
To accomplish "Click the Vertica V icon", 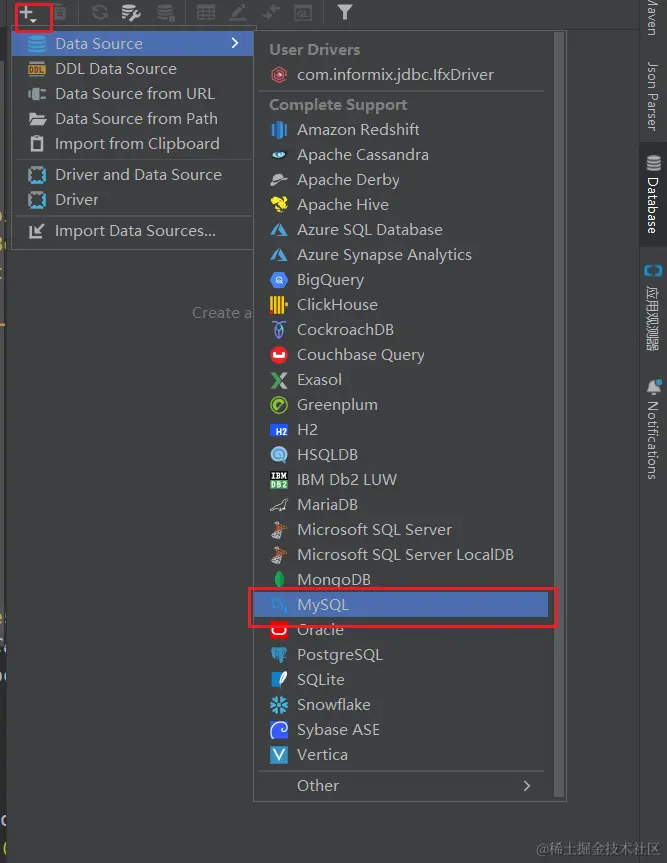I will 279,755.
